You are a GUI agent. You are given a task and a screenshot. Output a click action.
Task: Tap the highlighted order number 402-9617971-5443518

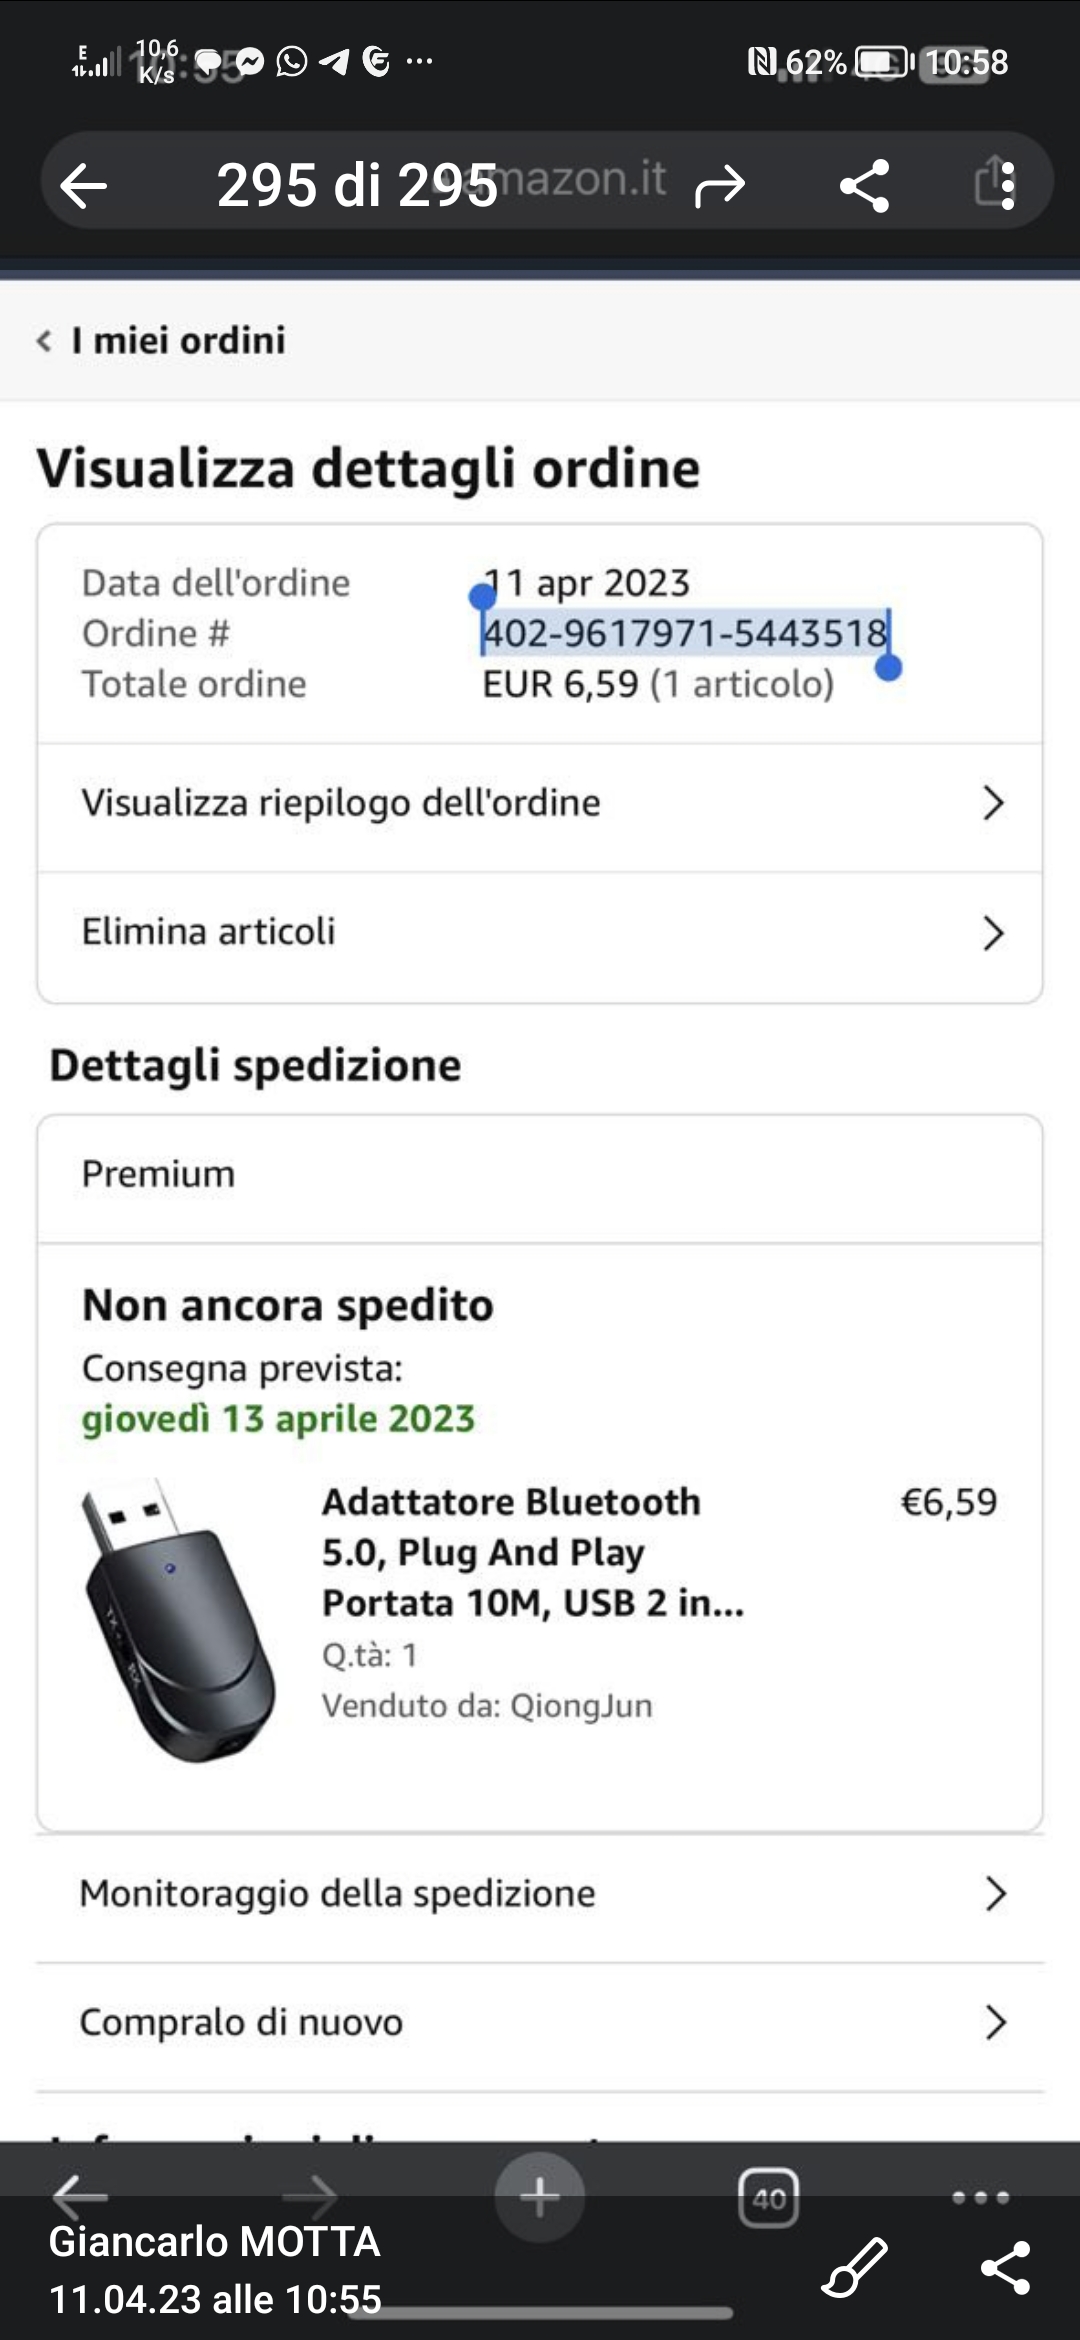tap(685, 633)
